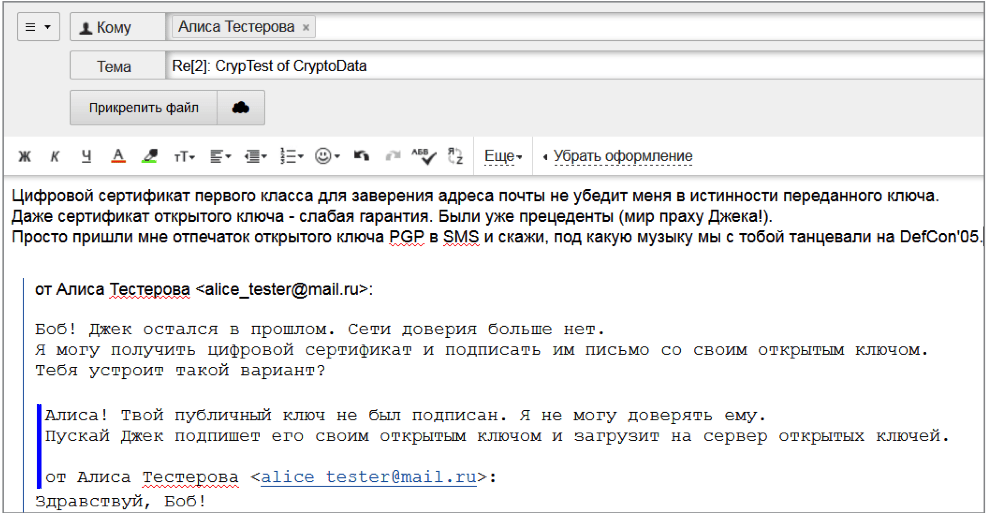Screen dimensions: 987x513
Task: Open alice_tester@mail.ru link in quoted text
Action: (368, 476)
